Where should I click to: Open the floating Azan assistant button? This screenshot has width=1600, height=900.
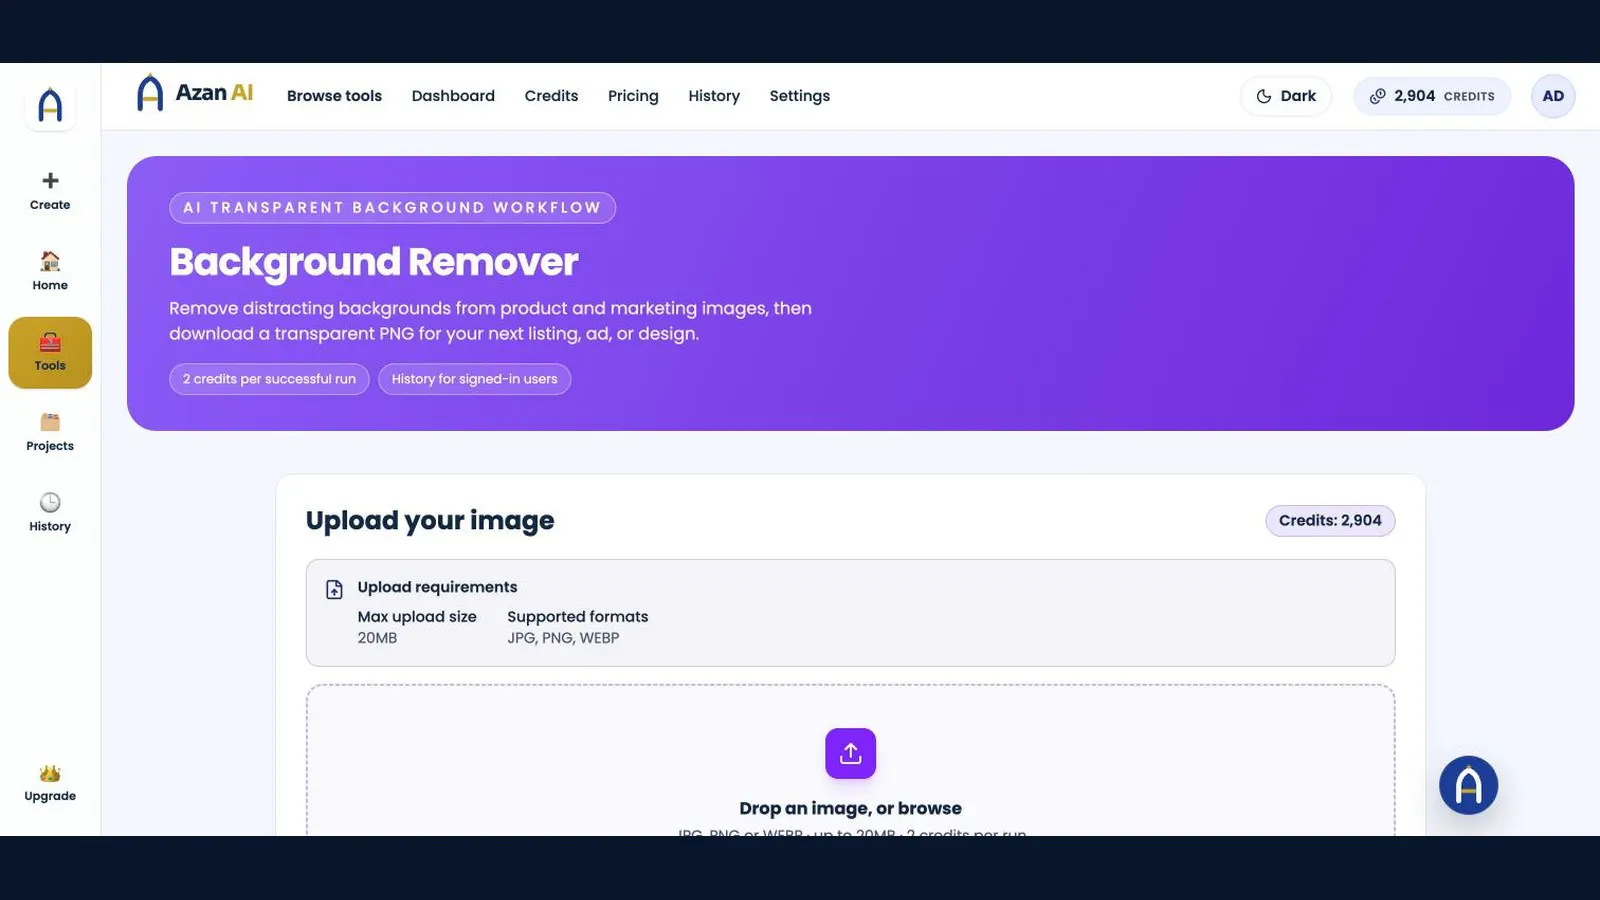tap(1468, 785)
